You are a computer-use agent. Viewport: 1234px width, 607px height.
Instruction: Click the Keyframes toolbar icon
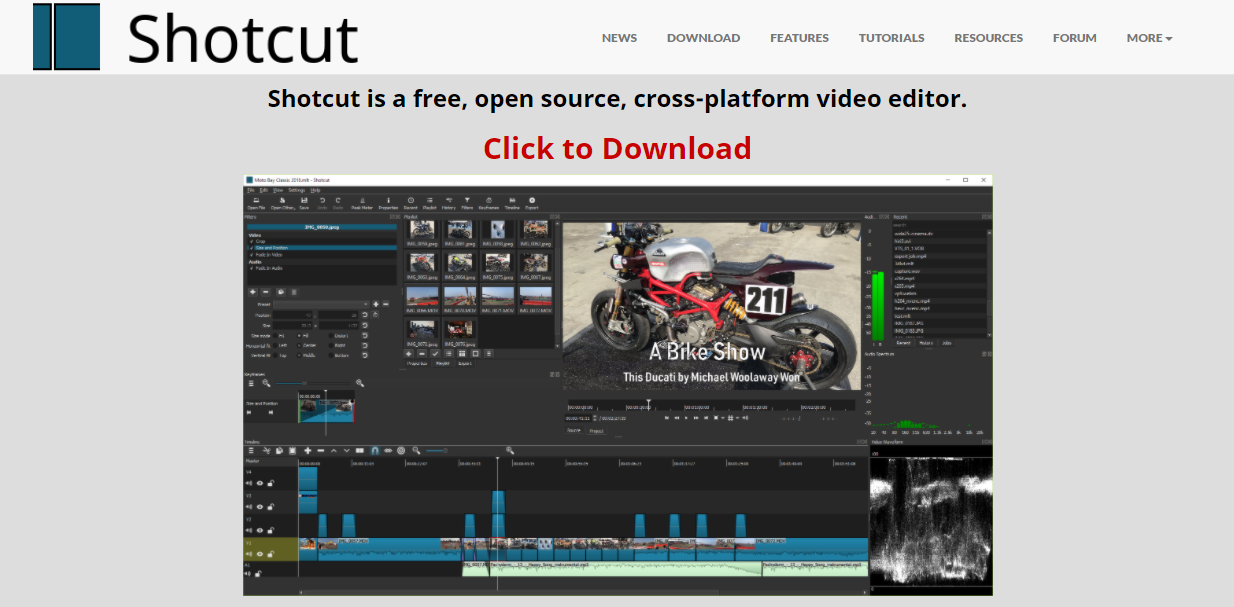tap(489, 203)
